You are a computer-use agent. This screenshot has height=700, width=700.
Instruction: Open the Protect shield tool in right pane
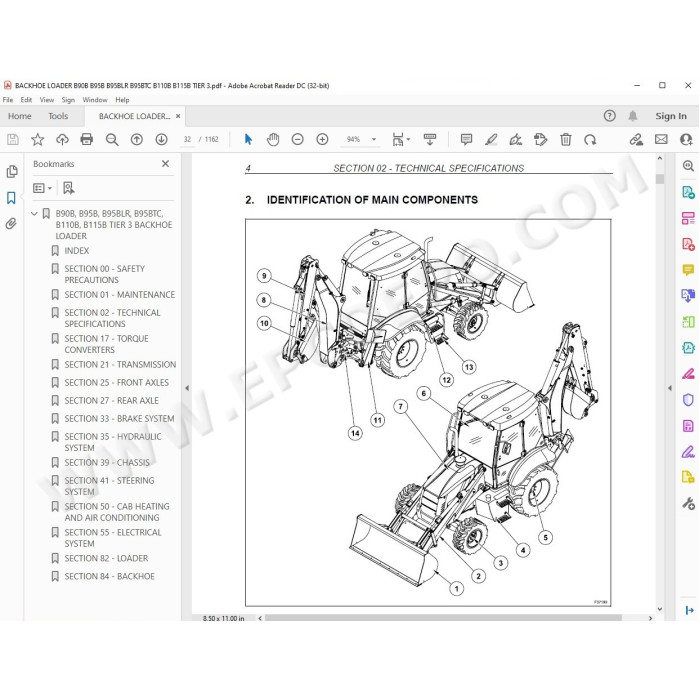click(688, 400)
